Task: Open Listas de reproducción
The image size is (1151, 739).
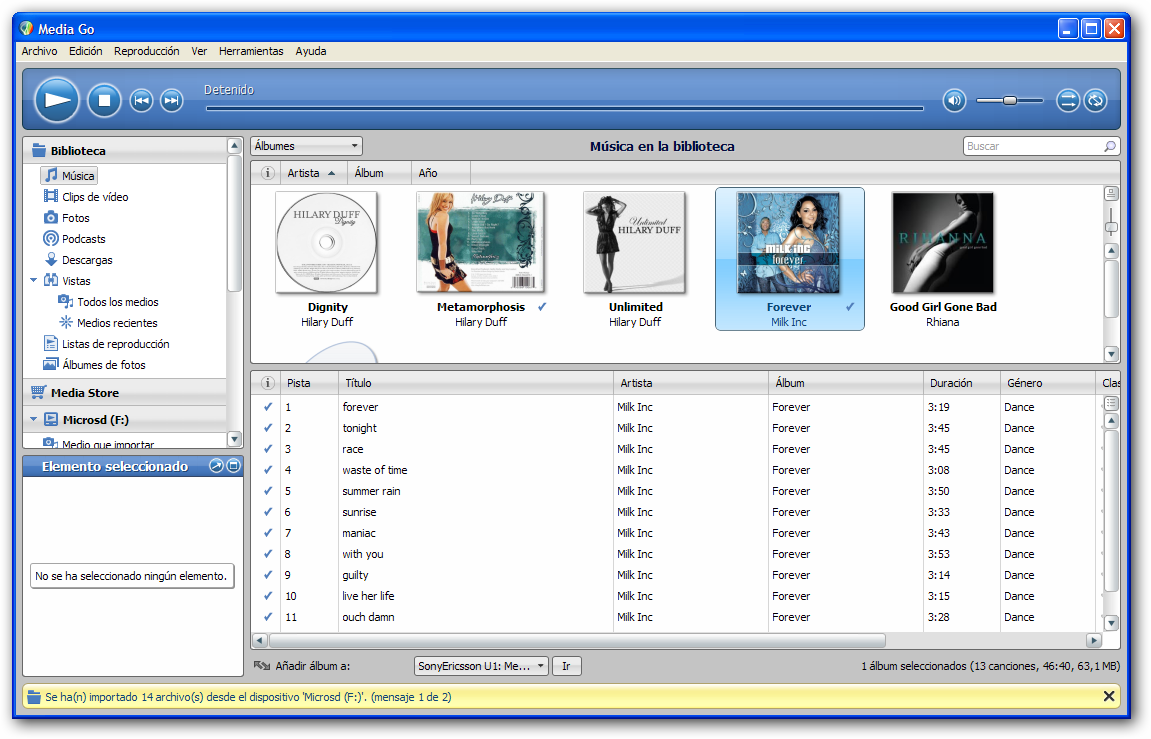Action: 106,343
